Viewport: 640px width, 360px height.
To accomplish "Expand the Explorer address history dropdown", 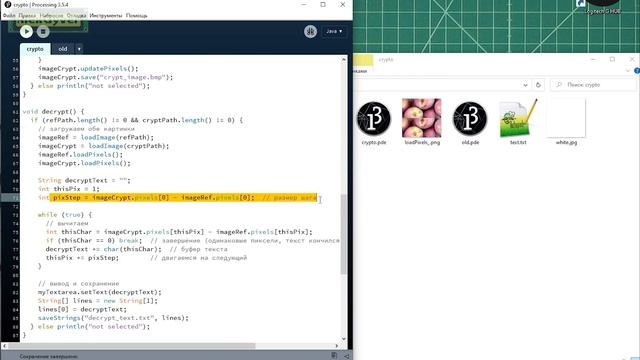I will point(525,85).
